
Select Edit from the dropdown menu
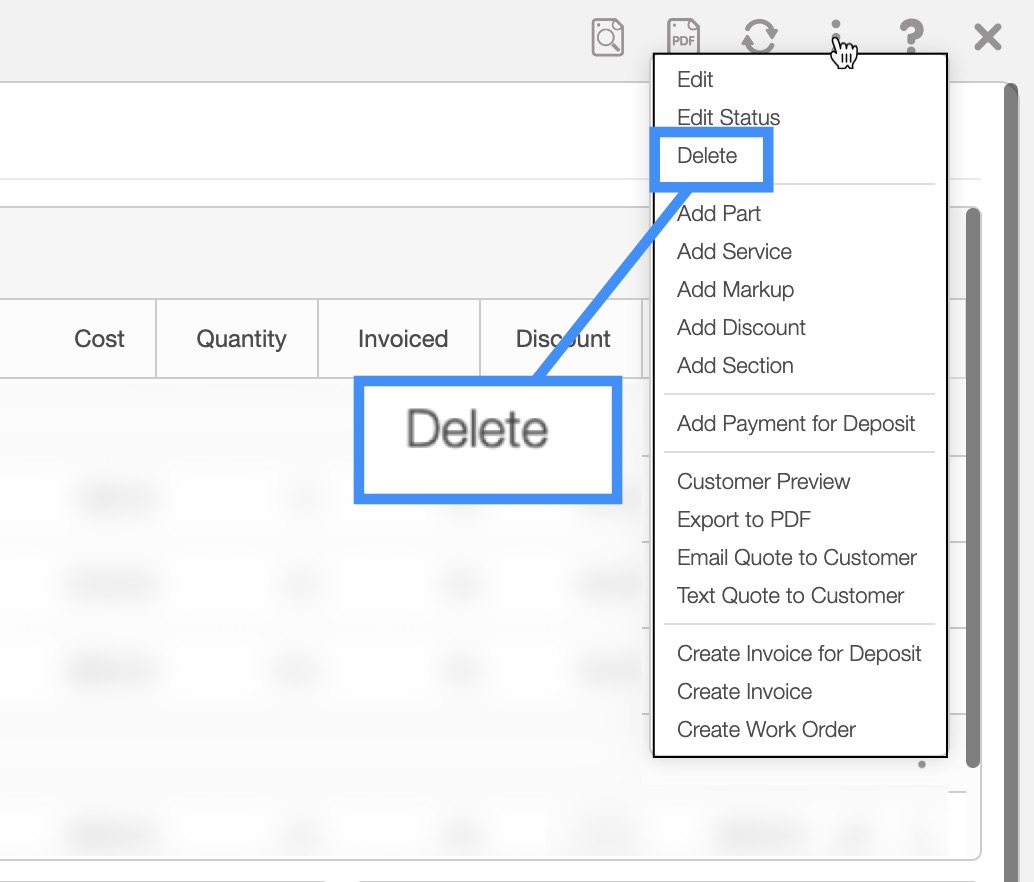[x=695, y=80]
